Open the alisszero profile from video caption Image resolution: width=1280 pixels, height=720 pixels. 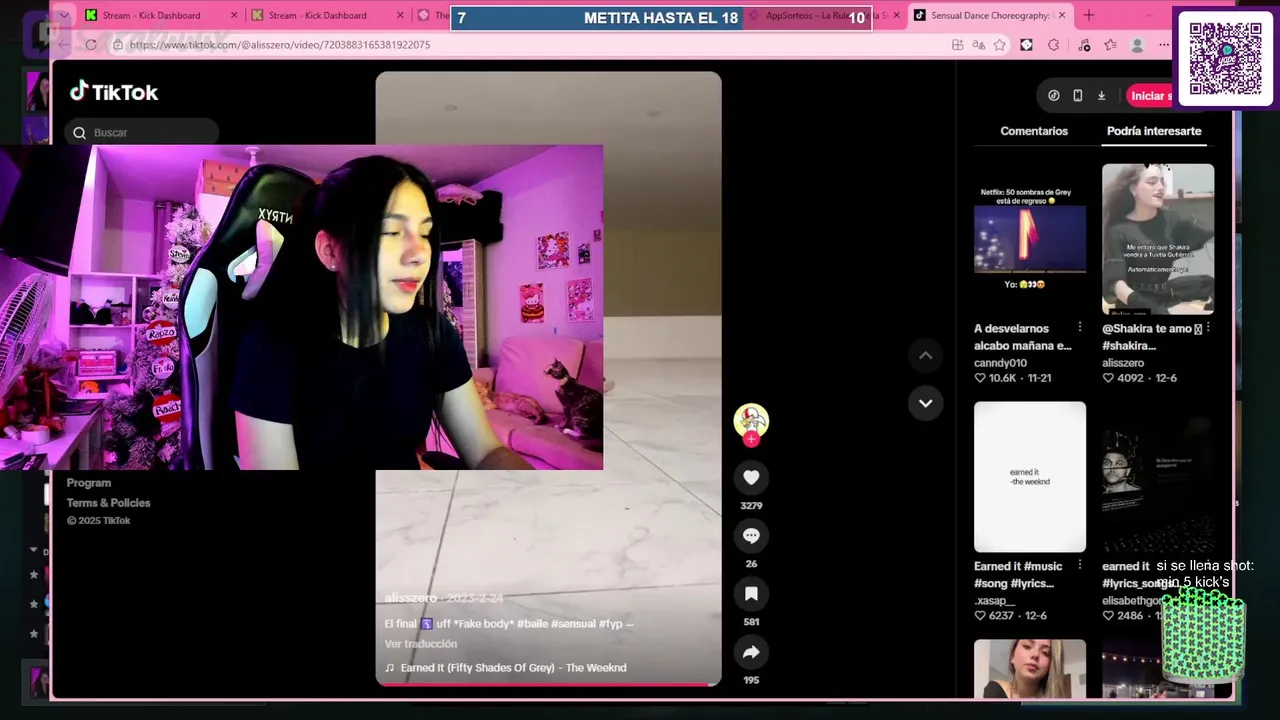coord(411,598)
